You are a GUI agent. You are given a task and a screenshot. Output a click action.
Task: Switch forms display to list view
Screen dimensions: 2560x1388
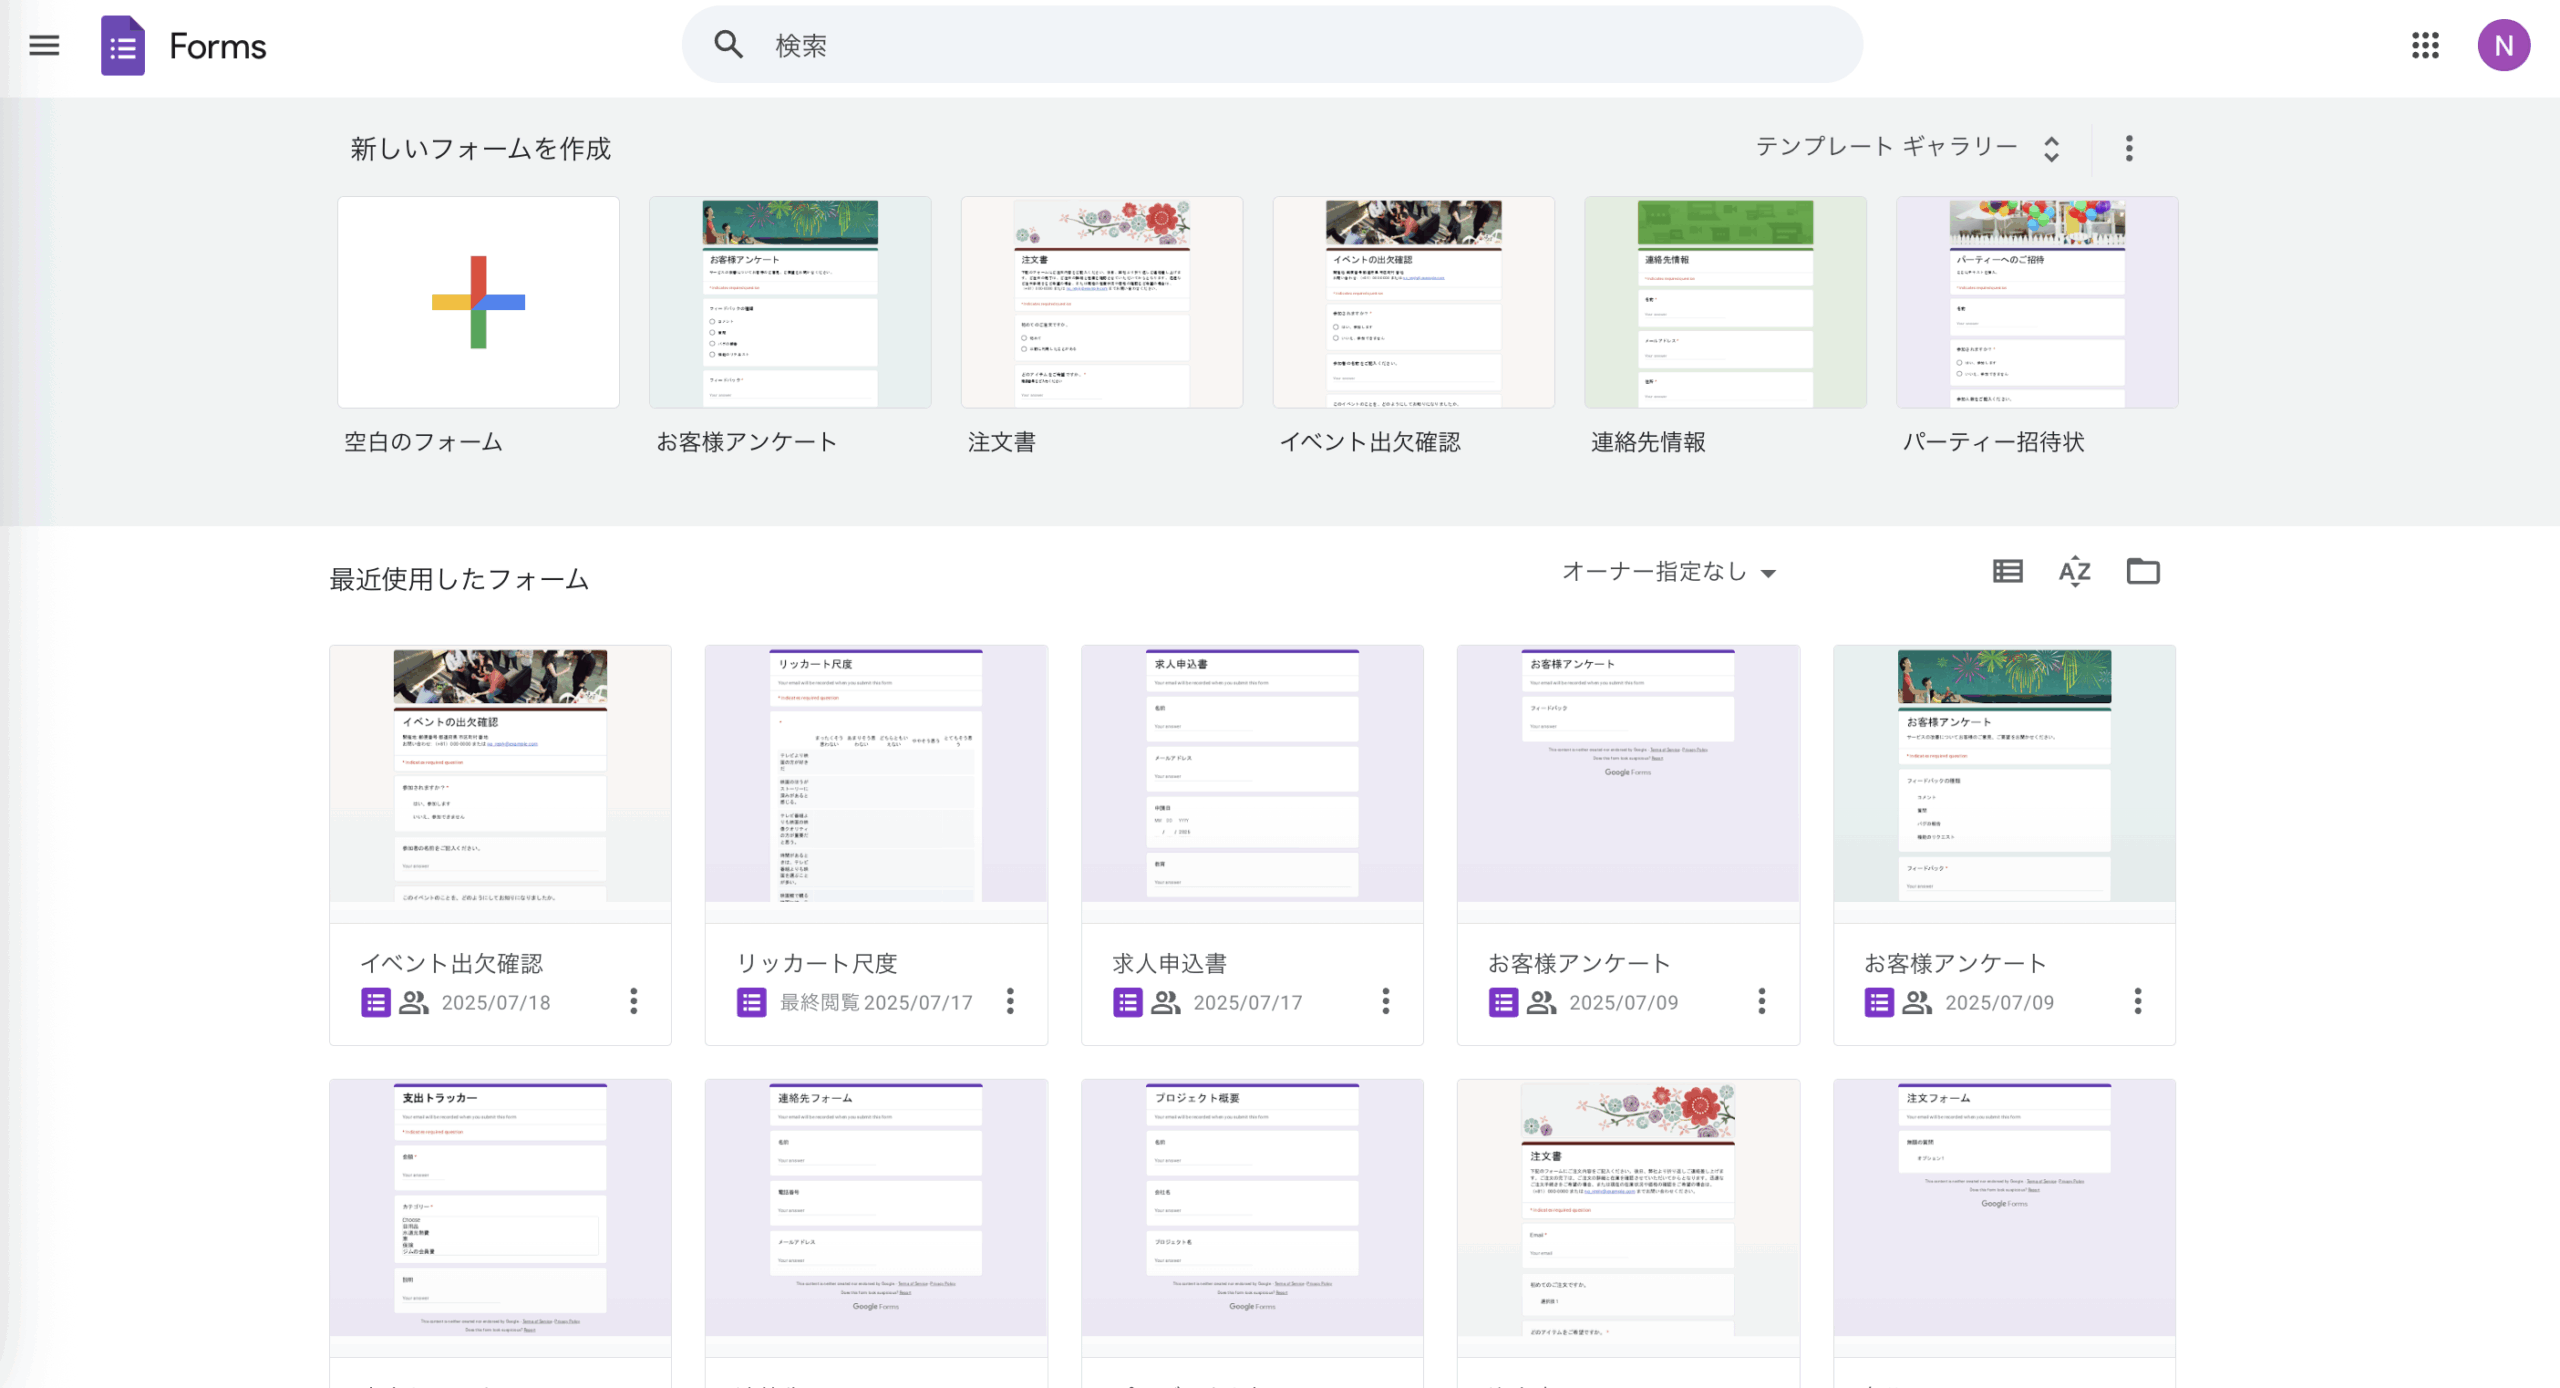click(2006, 570)
